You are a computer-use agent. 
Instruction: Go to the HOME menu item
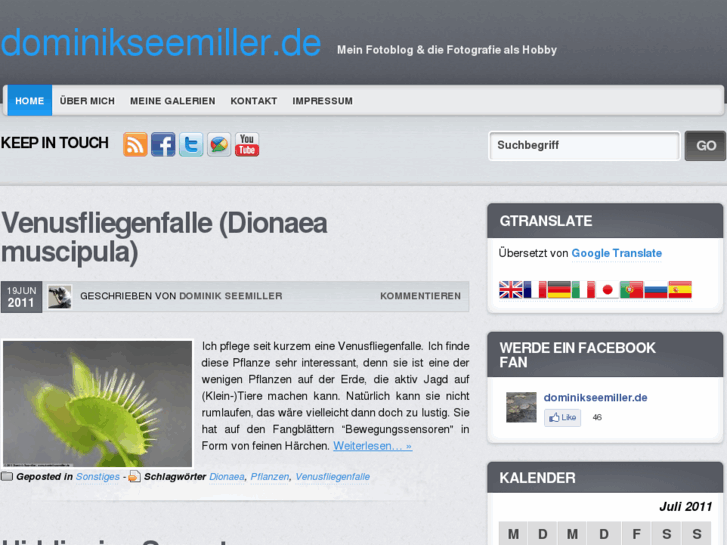[x=29, y=101]
